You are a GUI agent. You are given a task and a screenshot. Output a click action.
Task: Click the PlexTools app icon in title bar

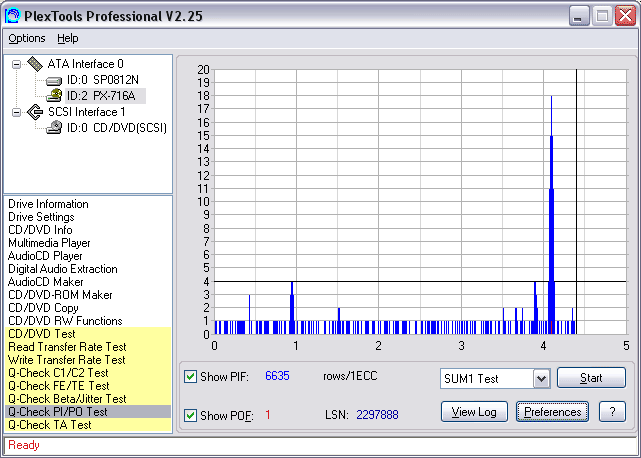tap(12, 16)
